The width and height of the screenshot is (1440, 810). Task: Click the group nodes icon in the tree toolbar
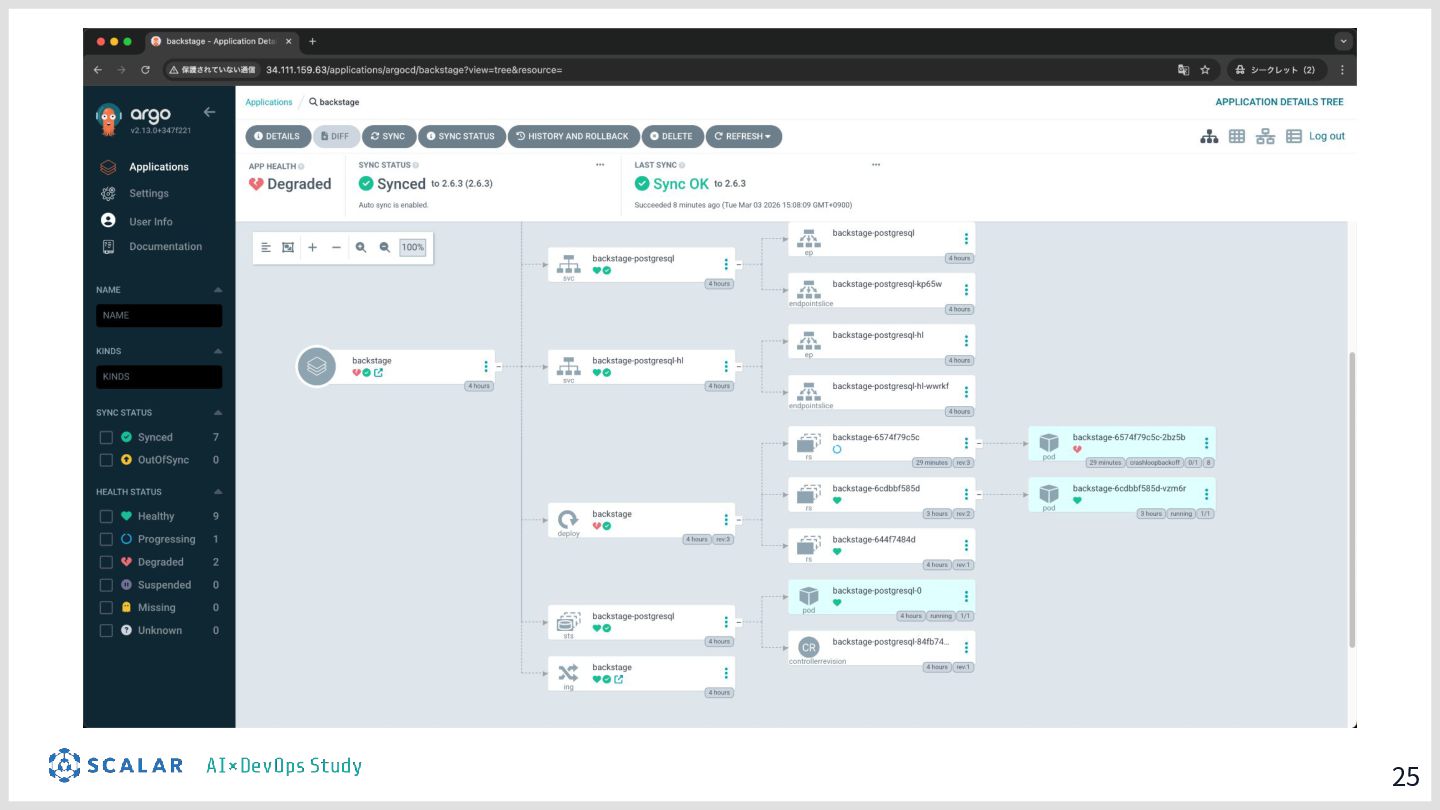pos(288,247)
